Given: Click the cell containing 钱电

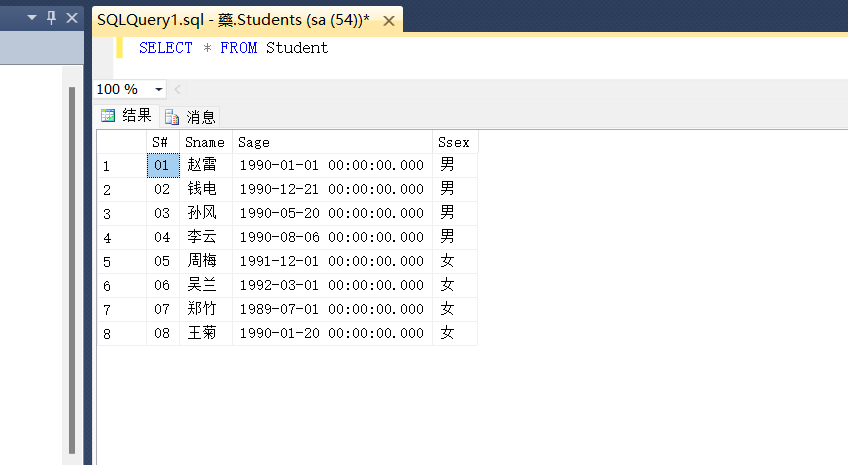Looking at the screenshot, I should 206,189.
